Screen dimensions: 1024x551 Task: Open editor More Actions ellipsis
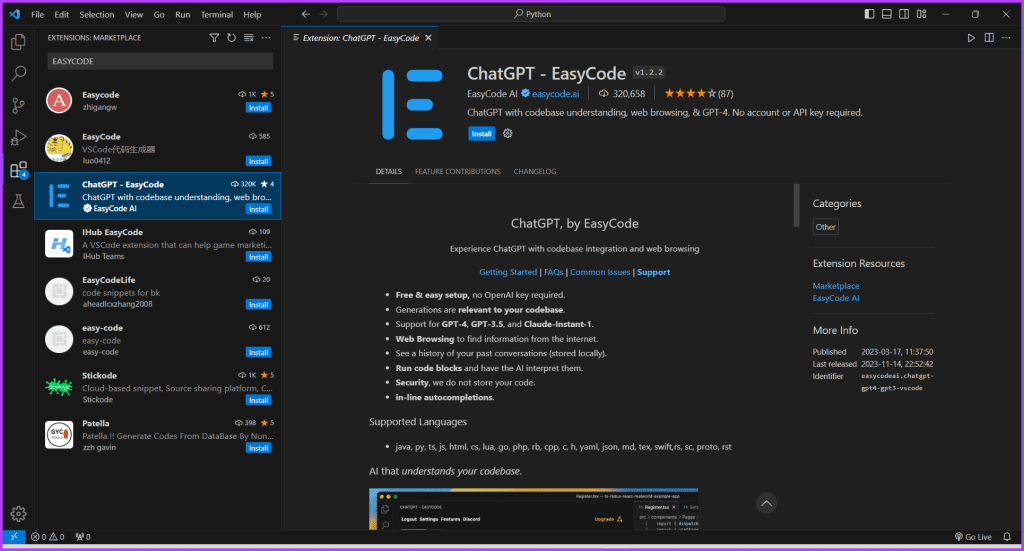click(x=1006, y=38)
